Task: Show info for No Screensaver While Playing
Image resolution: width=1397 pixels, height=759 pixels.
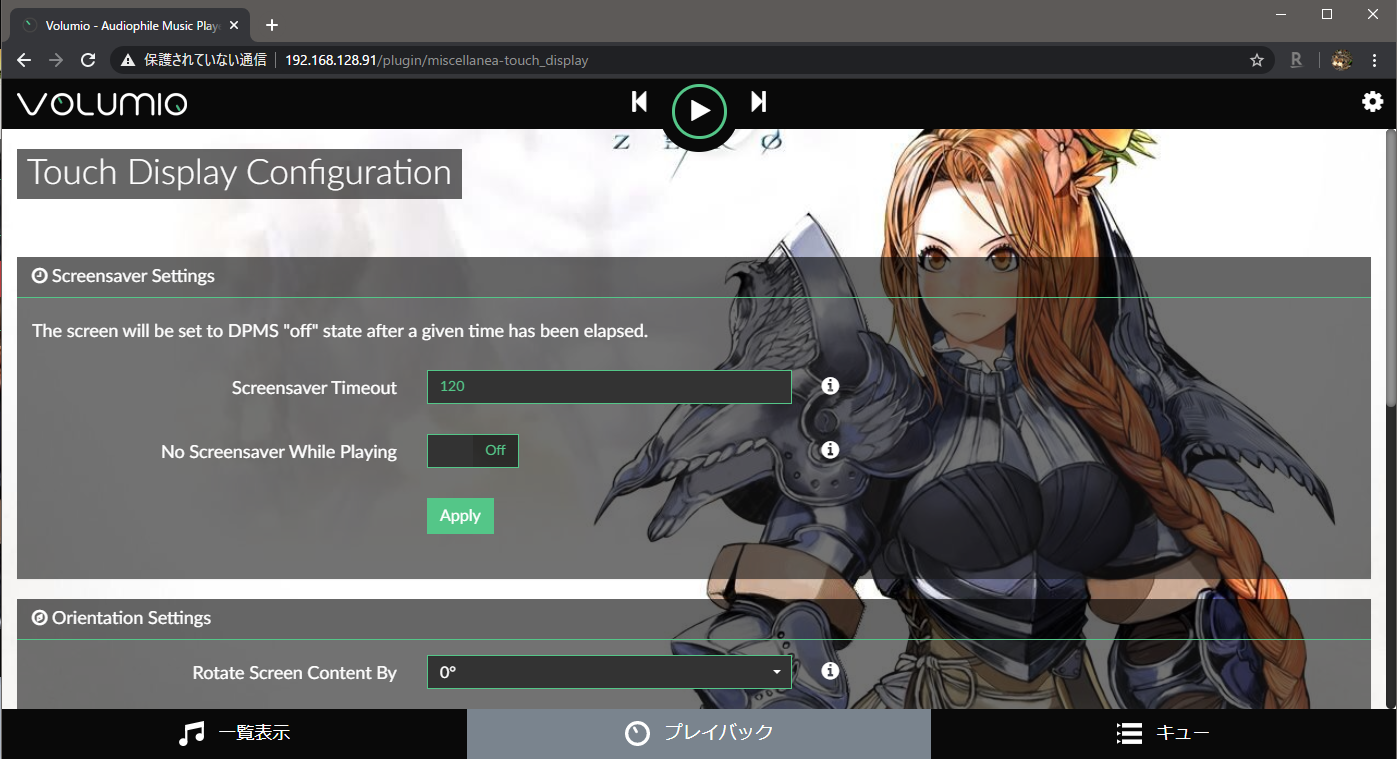Action: tap(830, 450)
